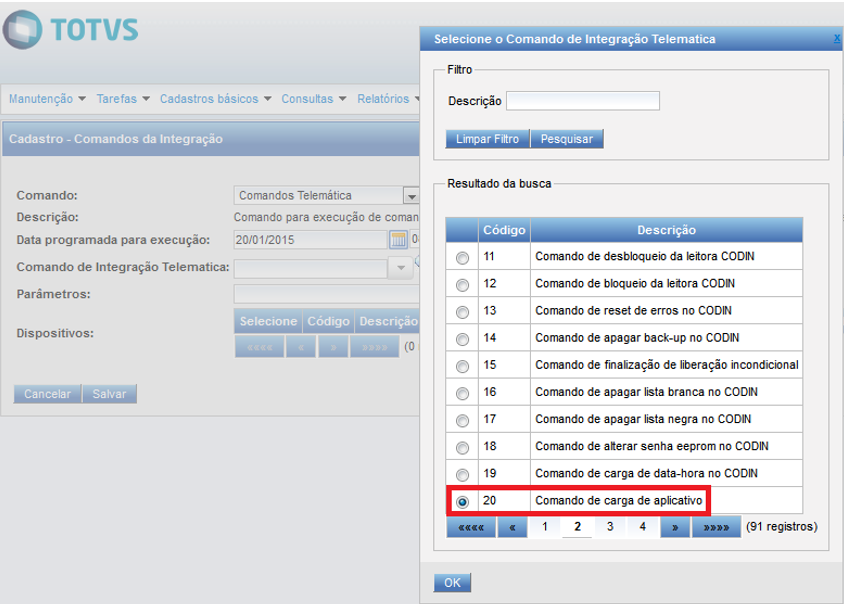
Task: Select radio button for code 11
Action: (462, 258)
